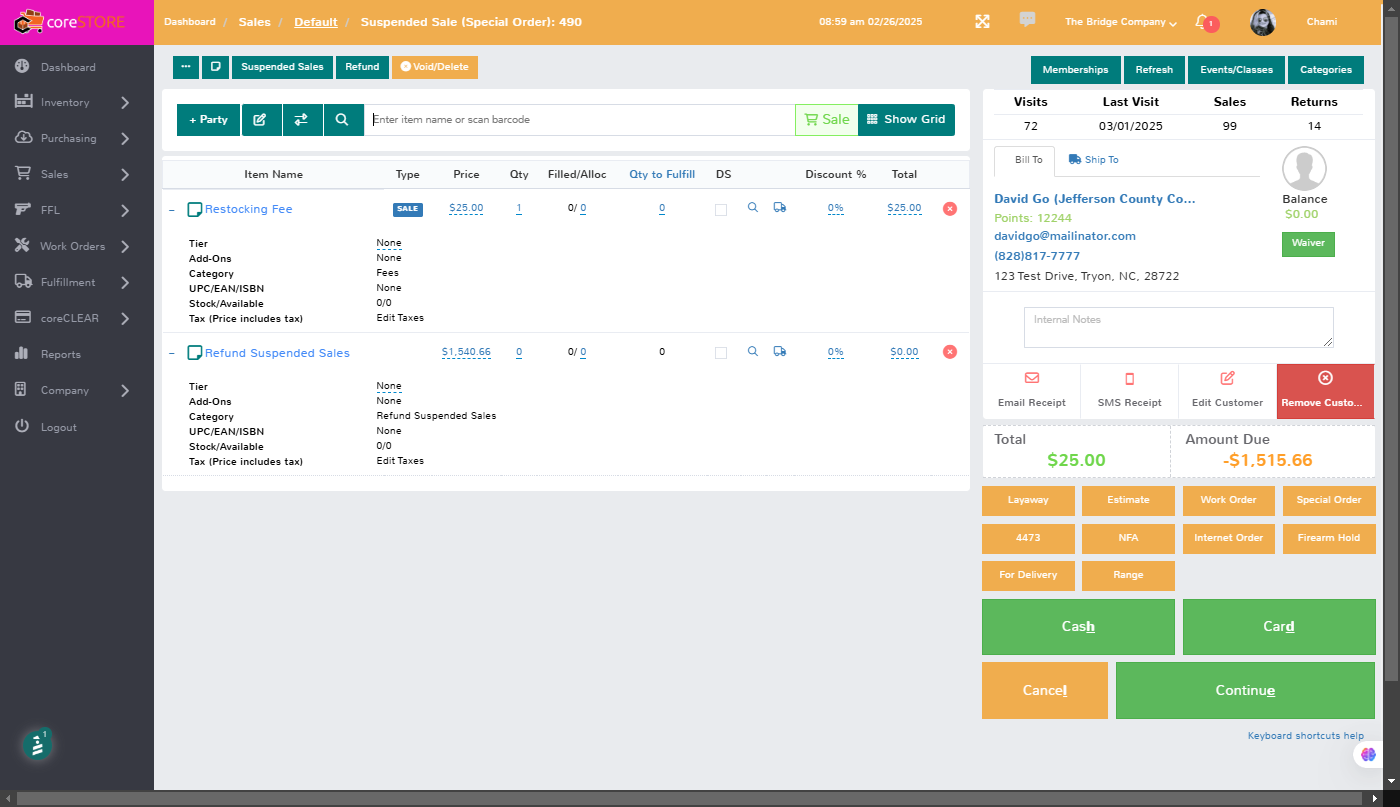Expand the Work Orders sidebar menu
Image resolution: width=1400 pixels, height=807 pixels.
click(77, 246)
